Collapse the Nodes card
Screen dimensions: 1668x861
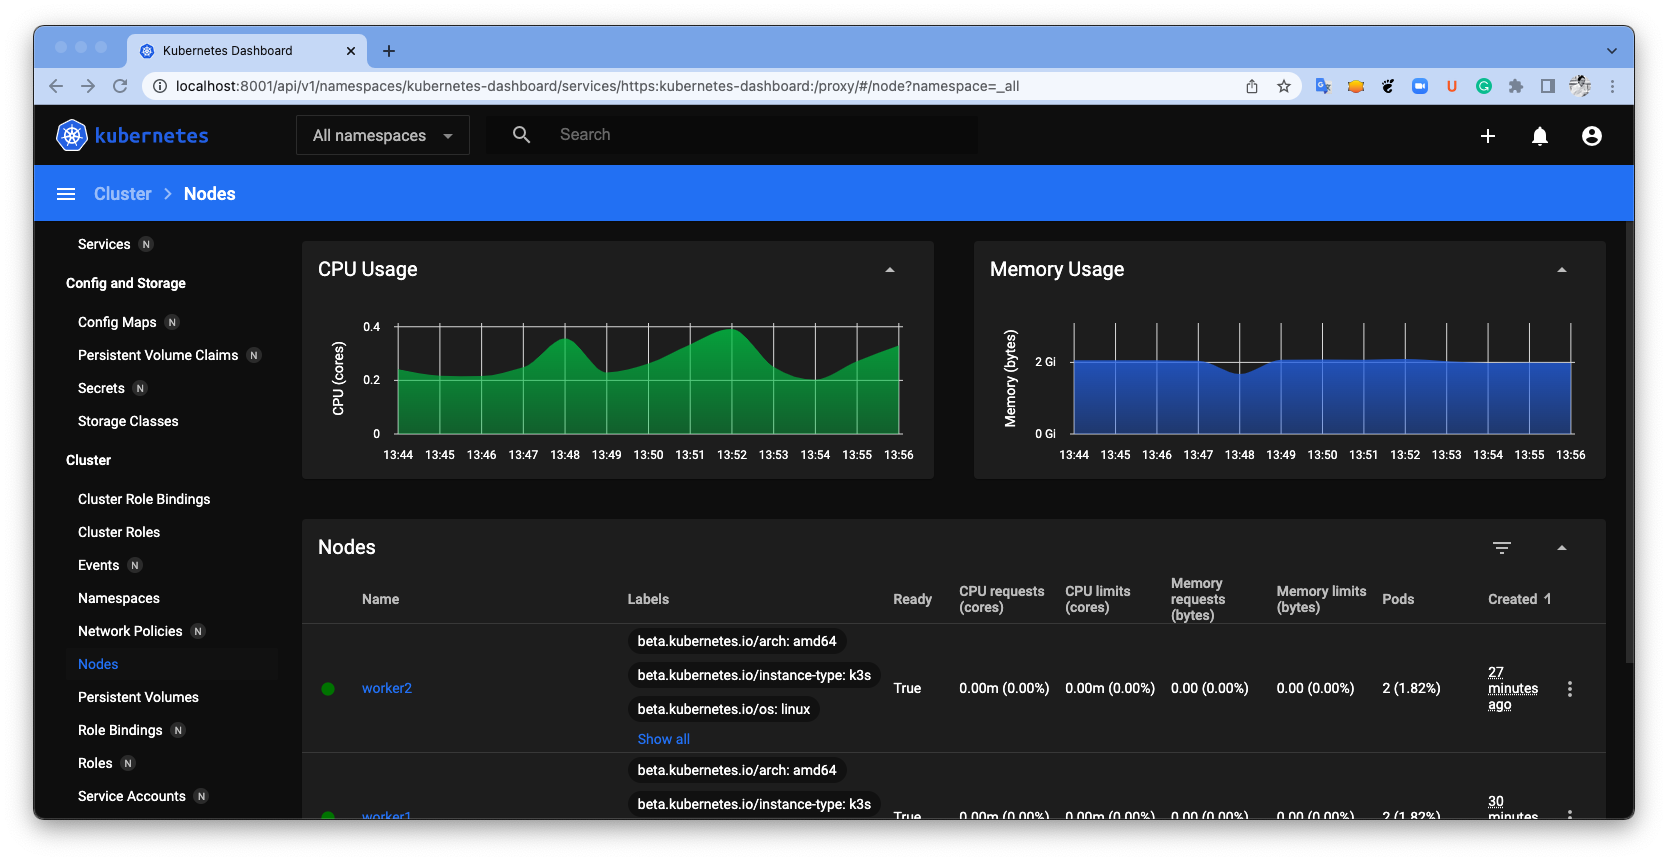pyautogui.click(x=1562, y=548)
